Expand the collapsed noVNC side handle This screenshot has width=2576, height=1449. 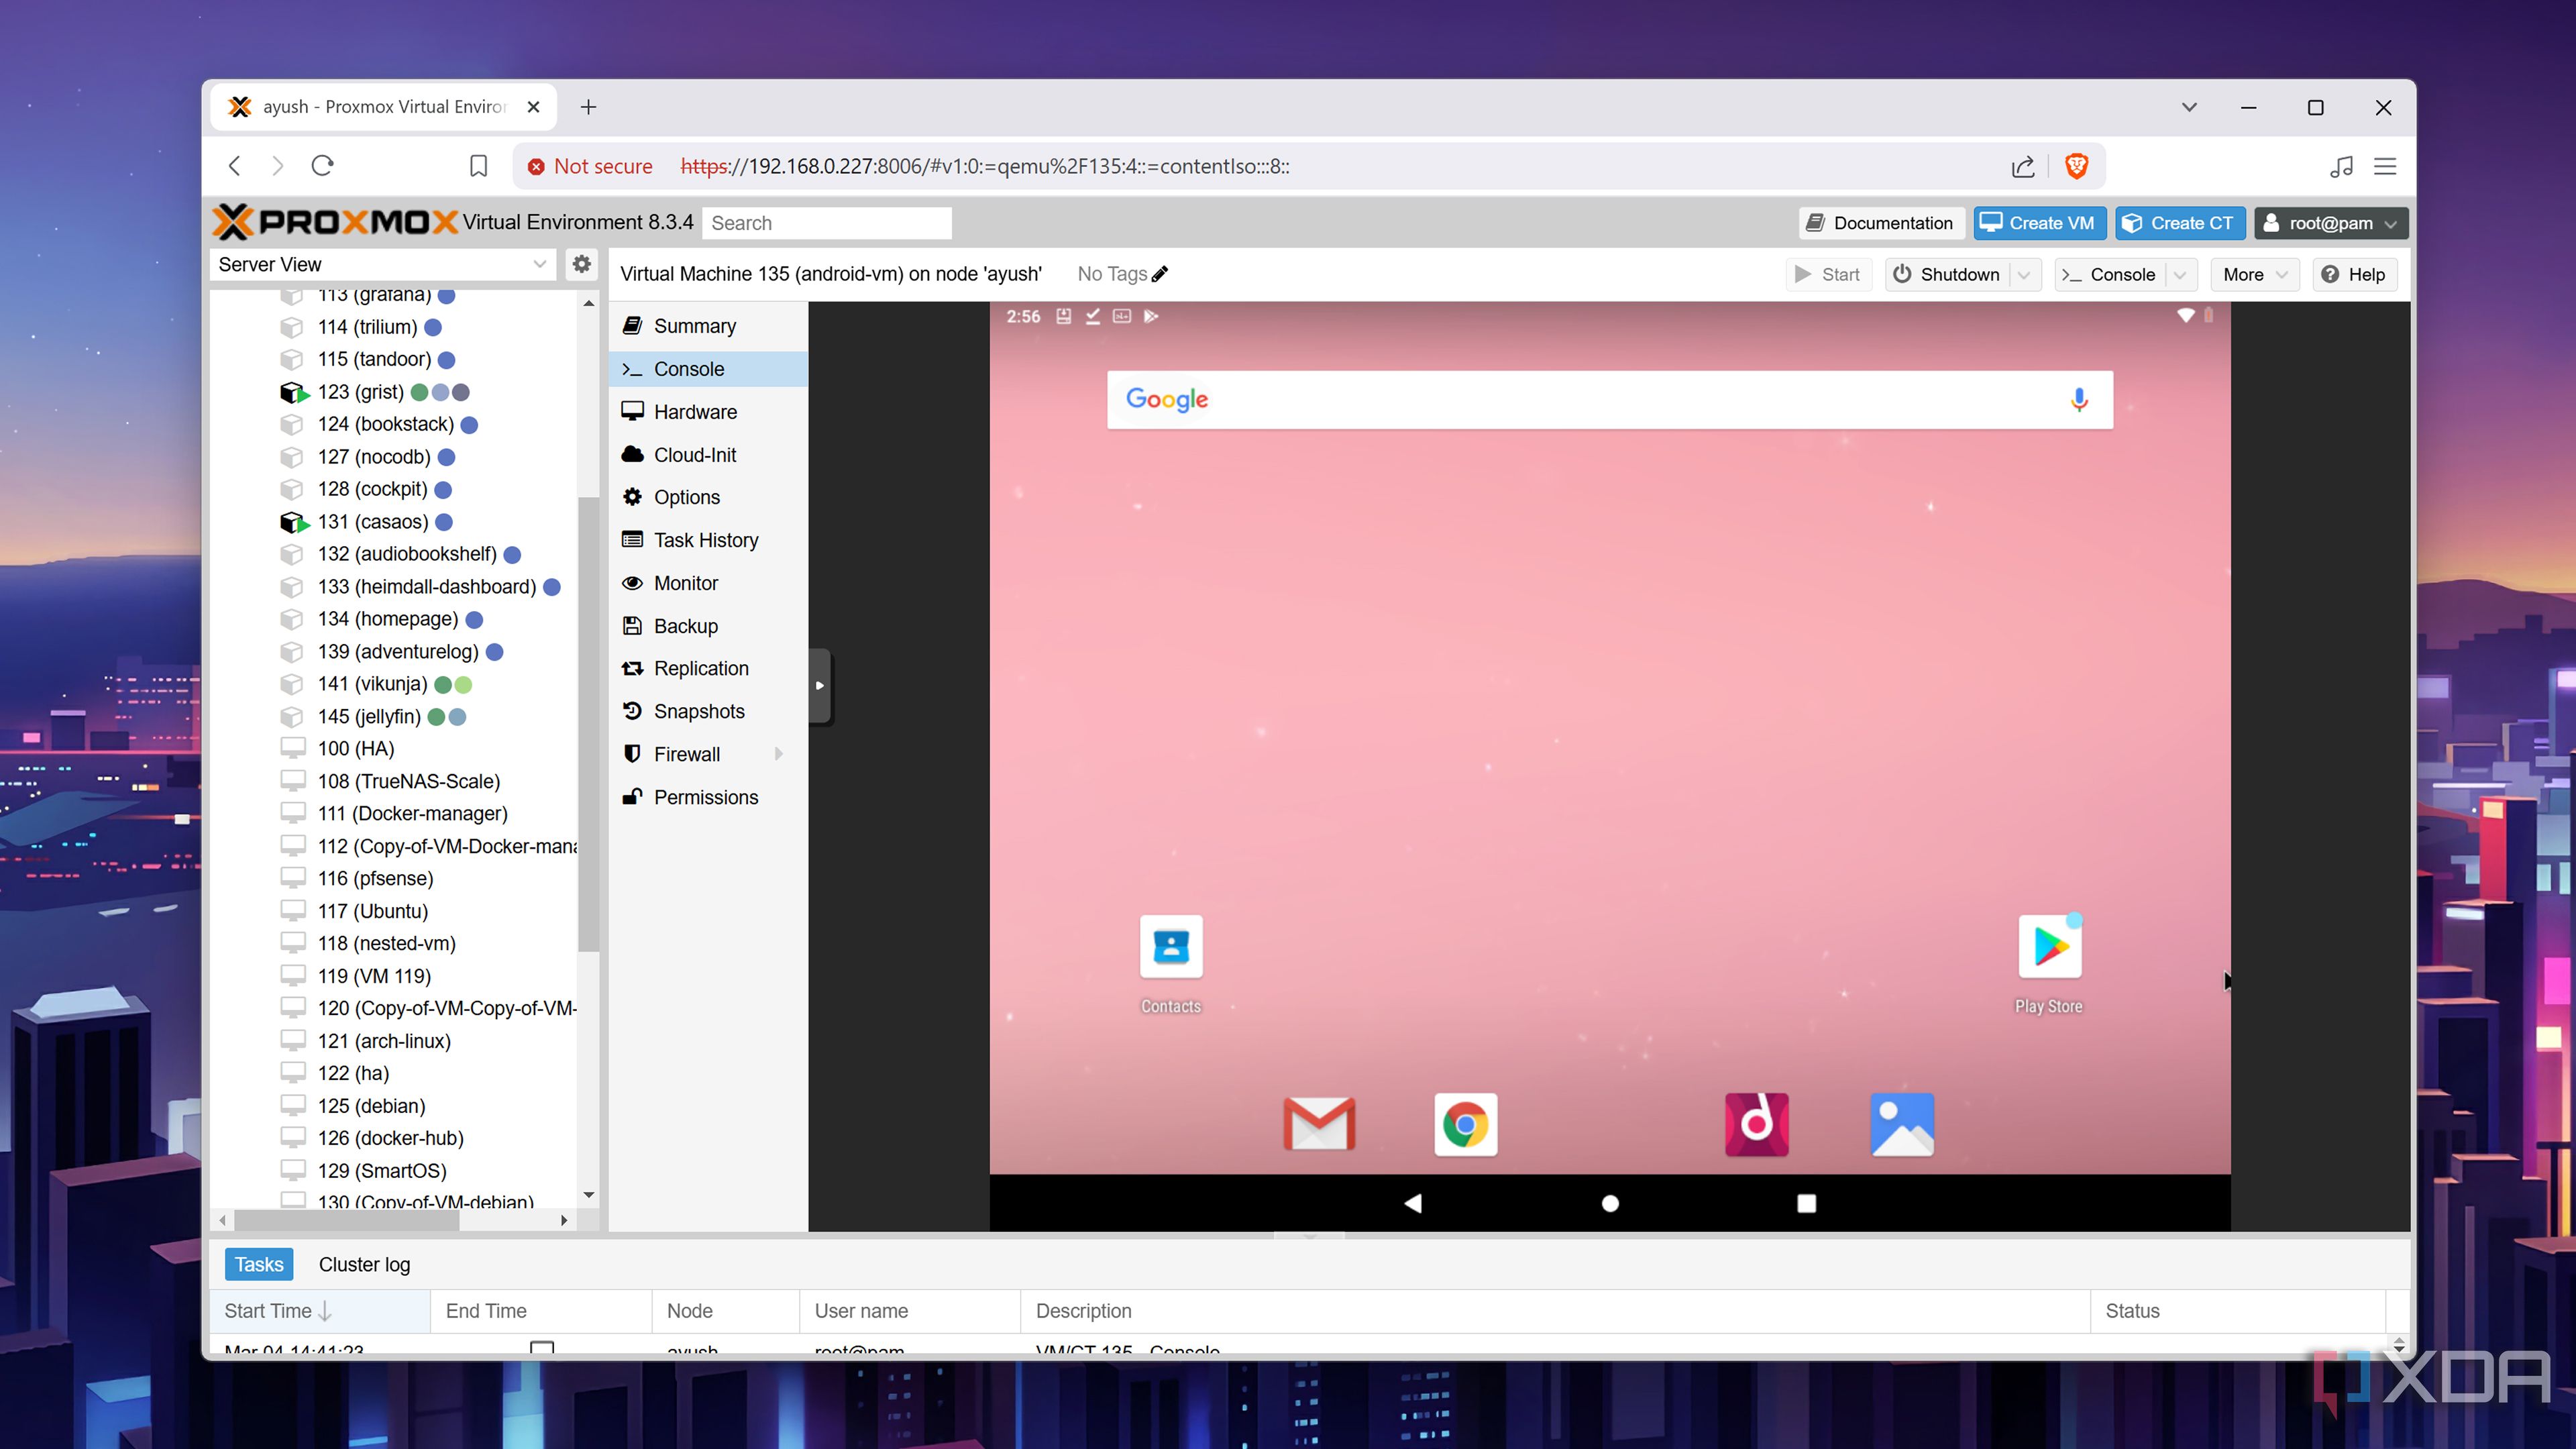819,685
